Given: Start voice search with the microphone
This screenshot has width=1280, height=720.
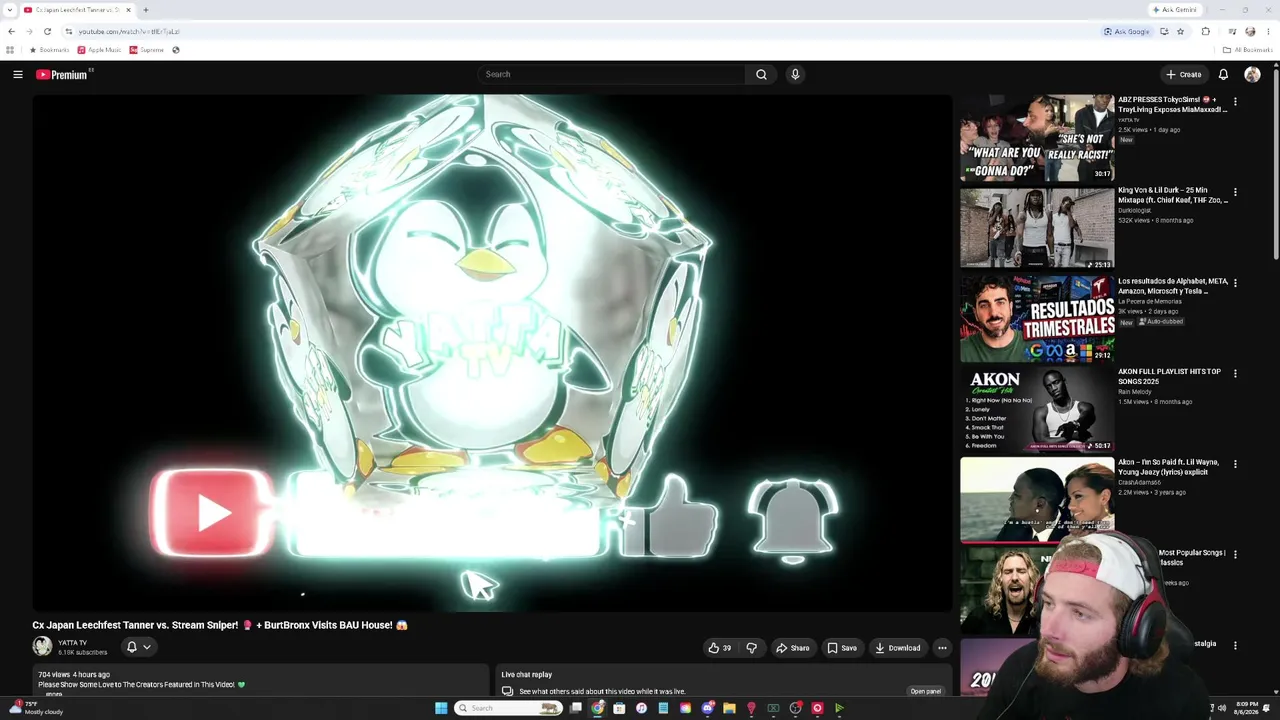Looking at the screenshot, I should point(795,74).
